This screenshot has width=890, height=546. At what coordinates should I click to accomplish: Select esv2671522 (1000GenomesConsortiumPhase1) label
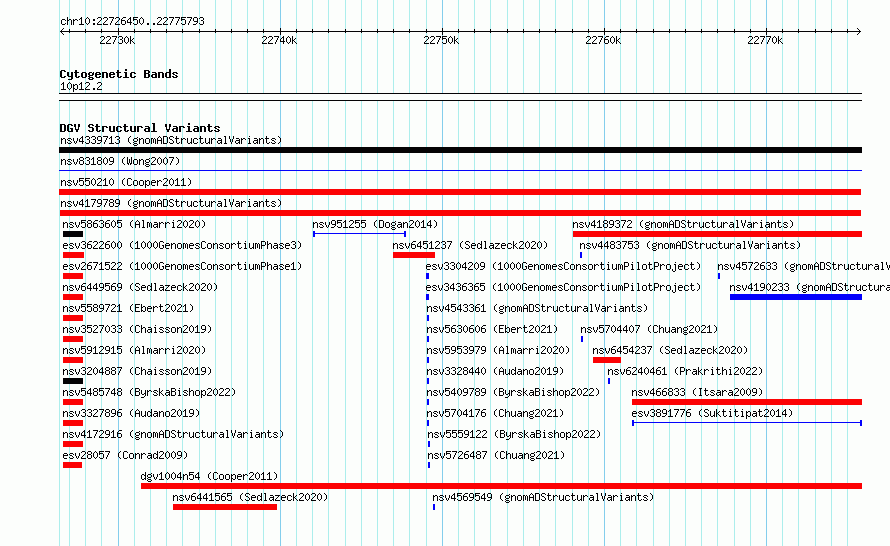(x=182, y=266)
